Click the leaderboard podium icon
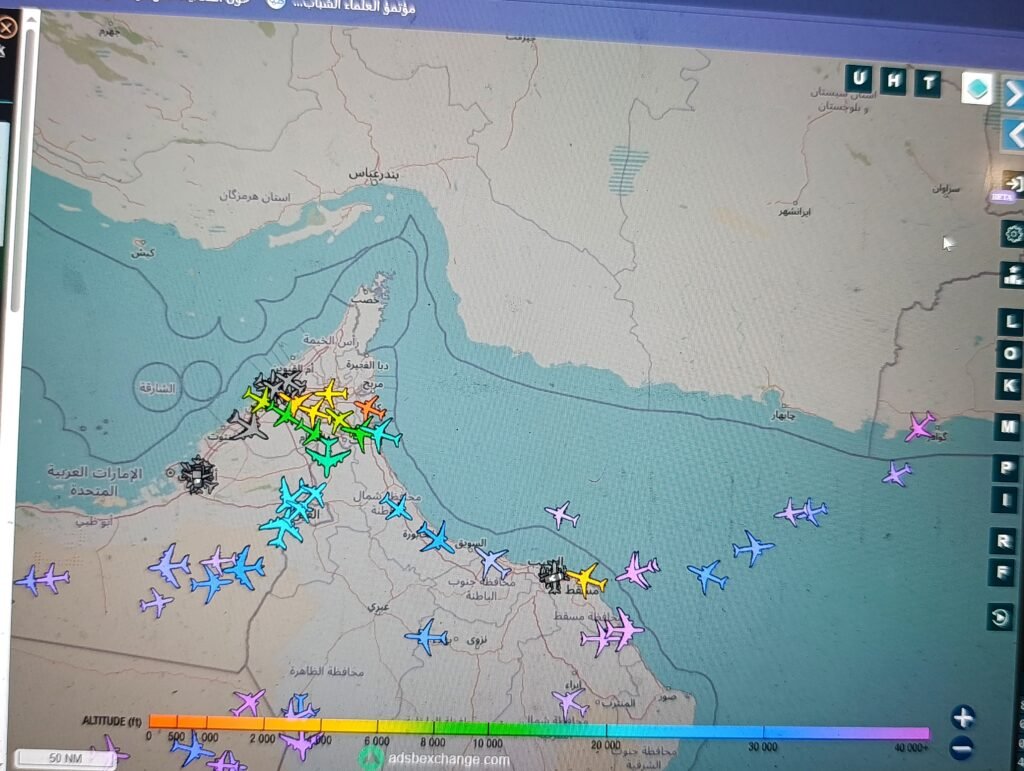Image resolution: width=1024 pixels, height=771 pixels. tap(1012, 274)
